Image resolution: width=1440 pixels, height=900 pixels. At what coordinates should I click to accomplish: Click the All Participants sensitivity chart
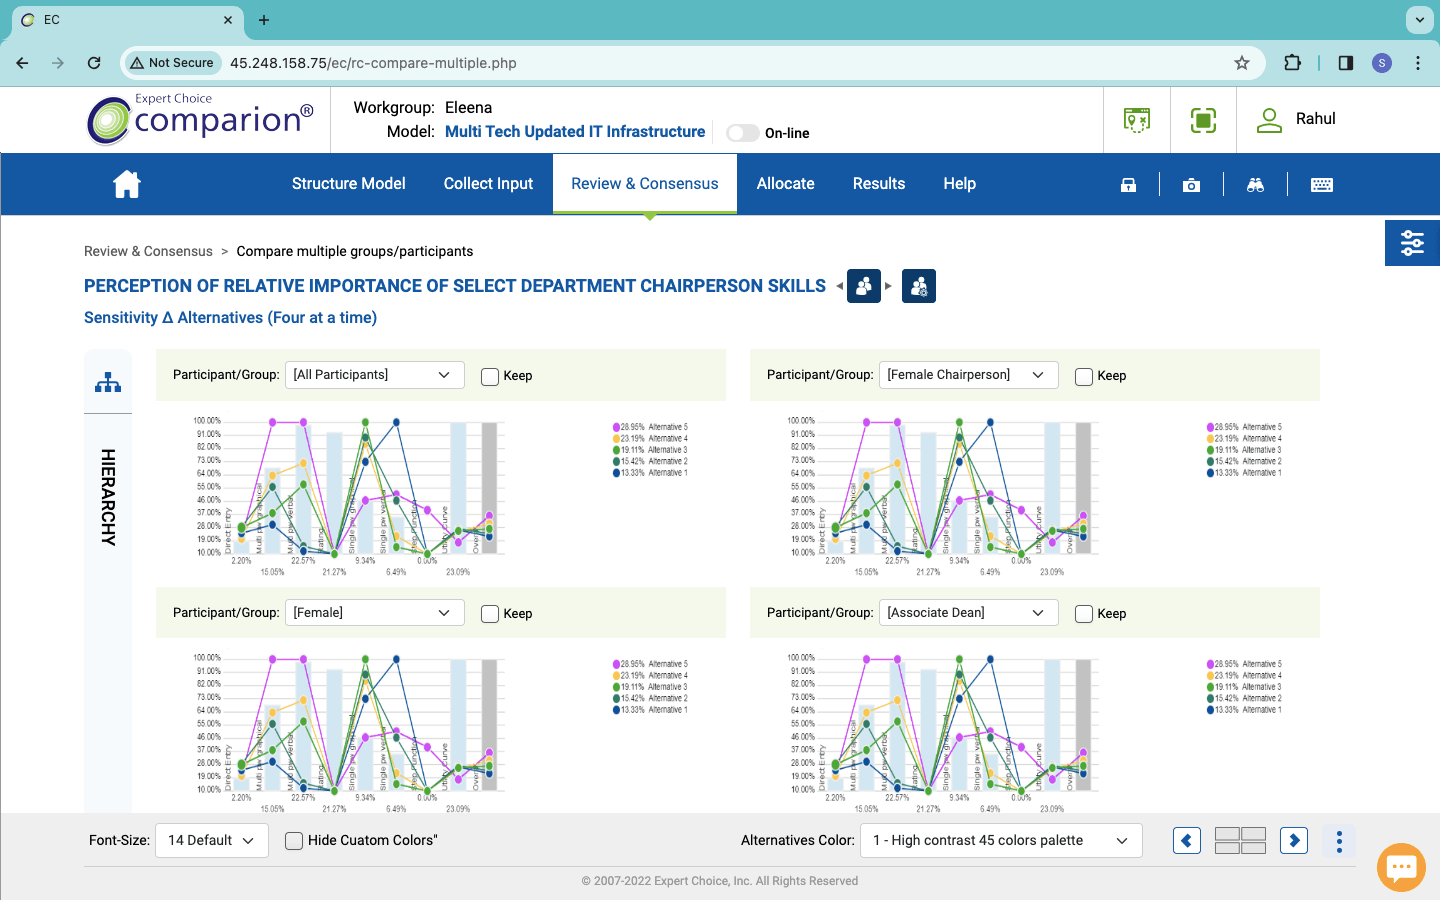pyautogui.click(x=350, y=495)
